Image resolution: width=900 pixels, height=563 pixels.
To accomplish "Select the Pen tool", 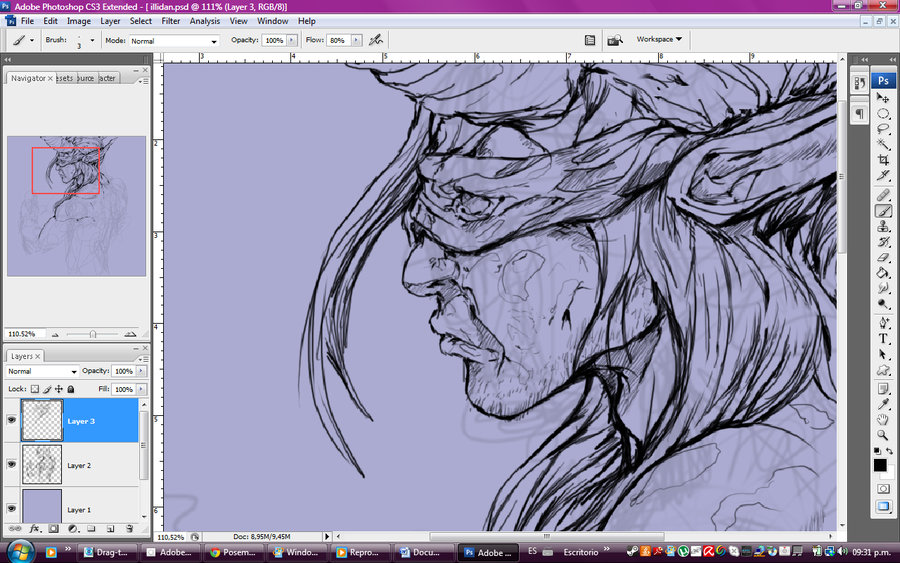I will pyautogui.click(x=883, y=323).
